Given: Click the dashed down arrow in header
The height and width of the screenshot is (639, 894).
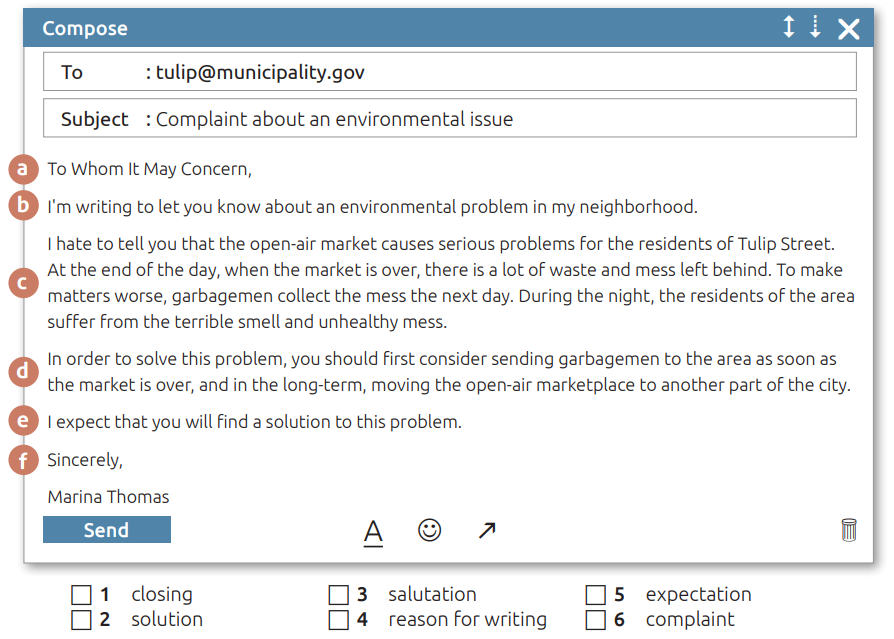Looking at the screenshot, I should coord(815,28).
